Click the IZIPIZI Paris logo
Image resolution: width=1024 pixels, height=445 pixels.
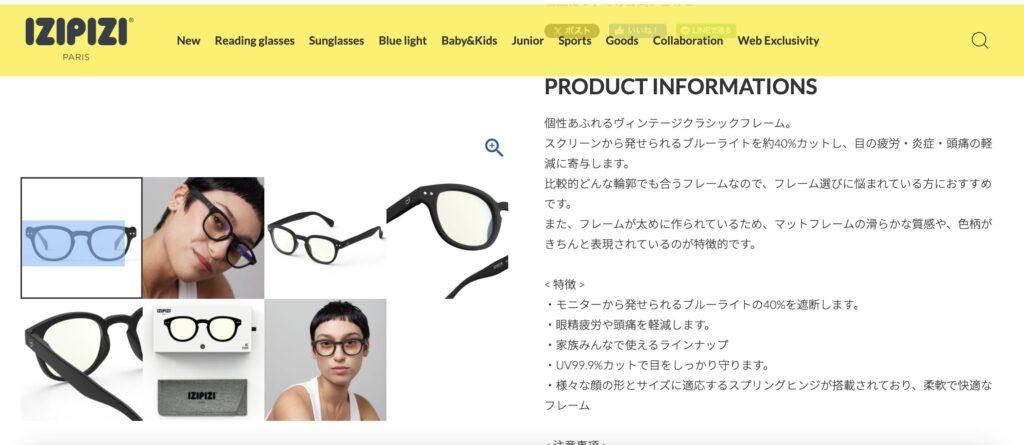[78, 39]
